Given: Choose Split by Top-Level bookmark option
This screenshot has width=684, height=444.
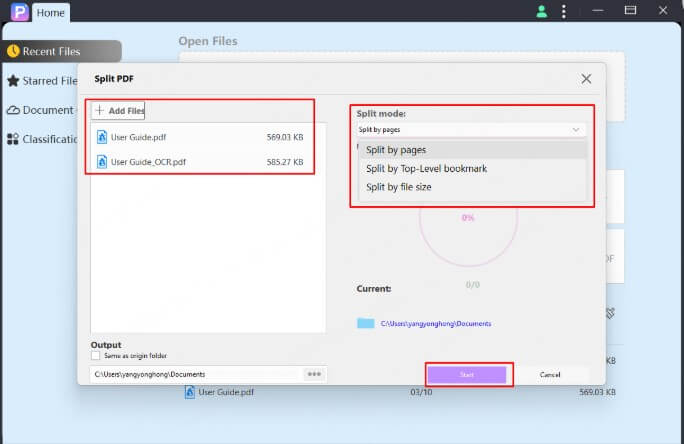Looking at the screenshot, I should coord(472,168).
